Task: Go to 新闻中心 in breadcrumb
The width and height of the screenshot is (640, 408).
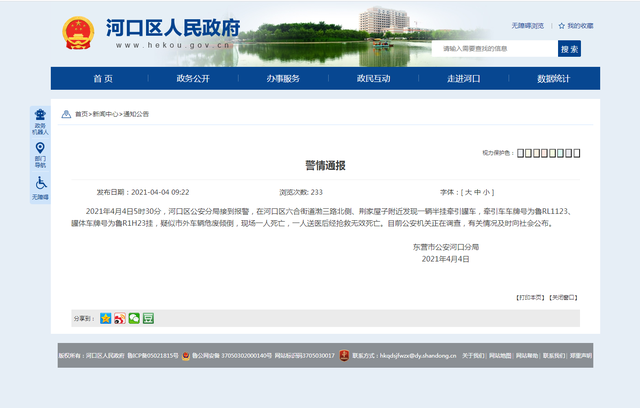Action: click(x=105, y=114)
